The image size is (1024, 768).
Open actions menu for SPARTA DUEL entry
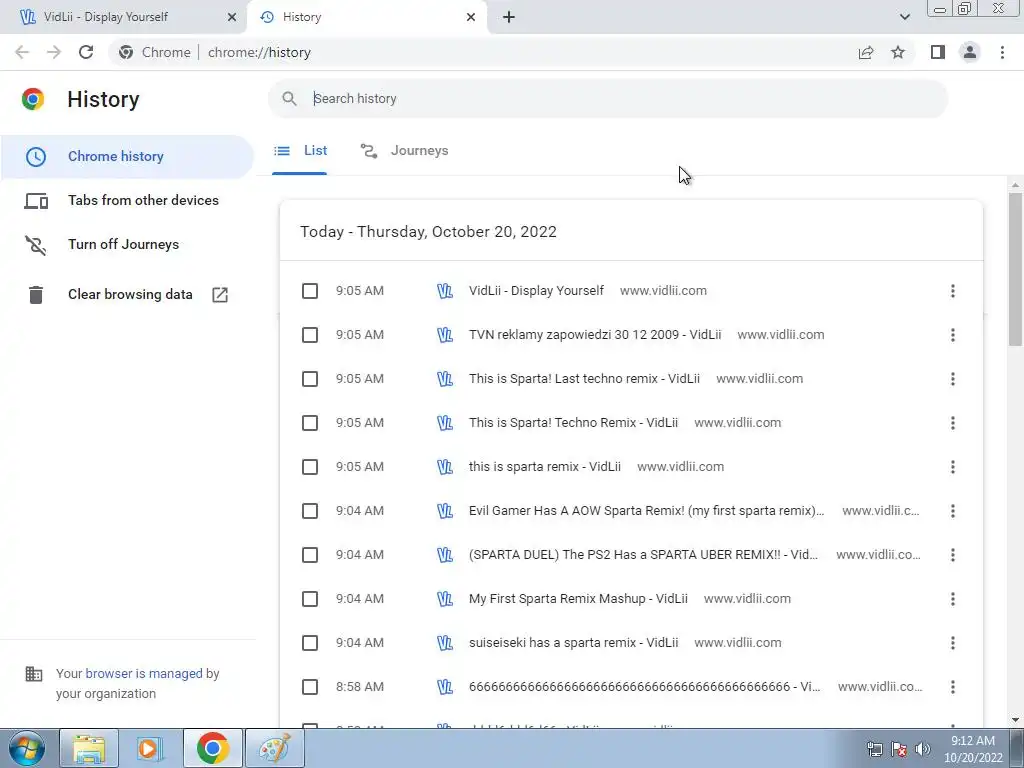pyautogui.click(x=953, y=555)
